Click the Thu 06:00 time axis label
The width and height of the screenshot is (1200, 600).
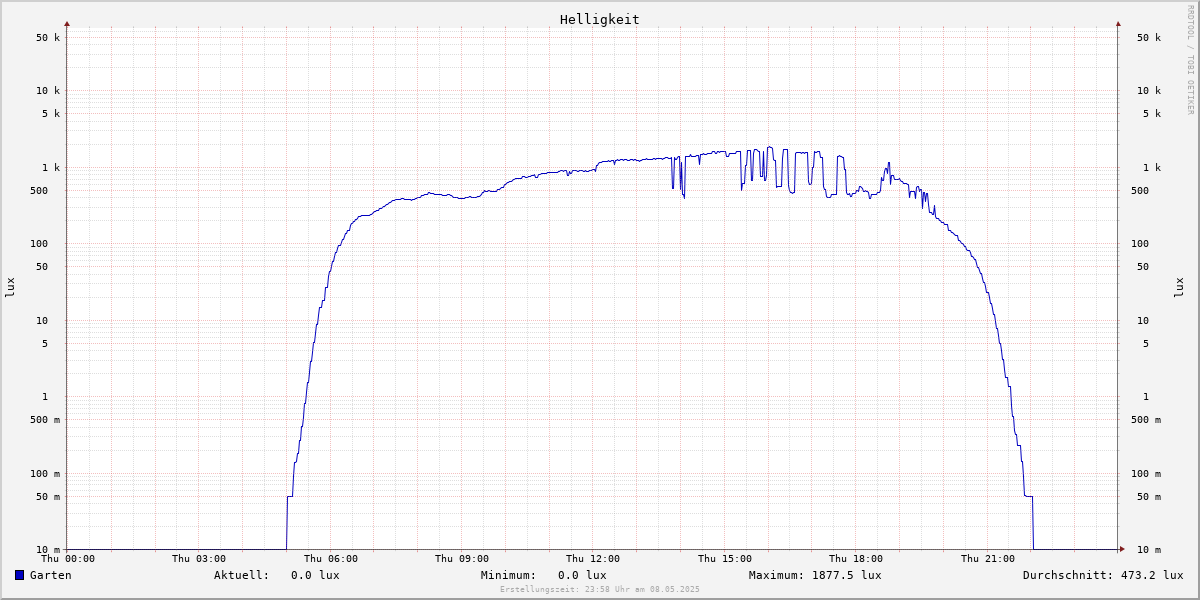331,559
